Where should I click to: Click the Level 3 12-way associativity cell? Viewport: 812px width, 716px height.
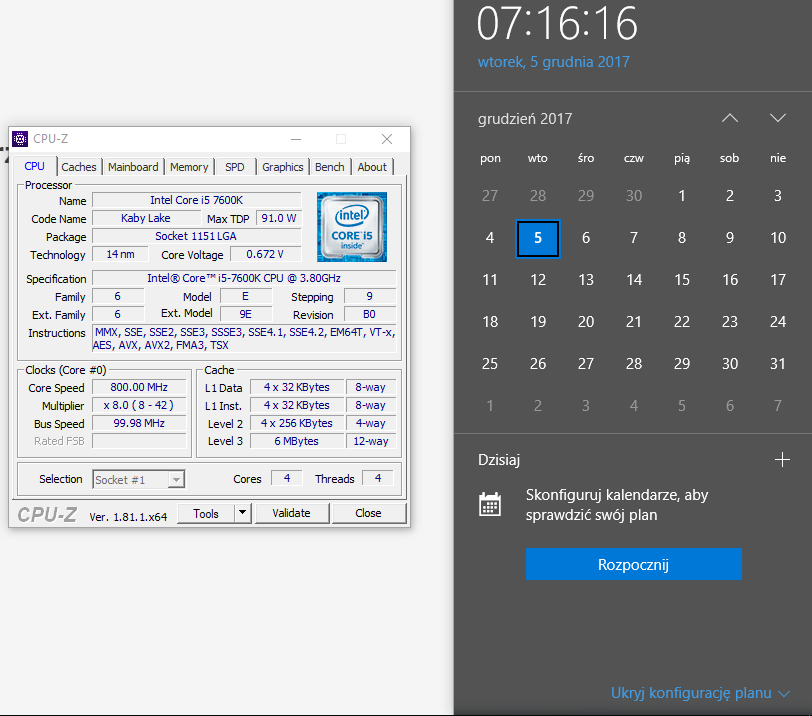pyautogui.click(x=371, y=441)
